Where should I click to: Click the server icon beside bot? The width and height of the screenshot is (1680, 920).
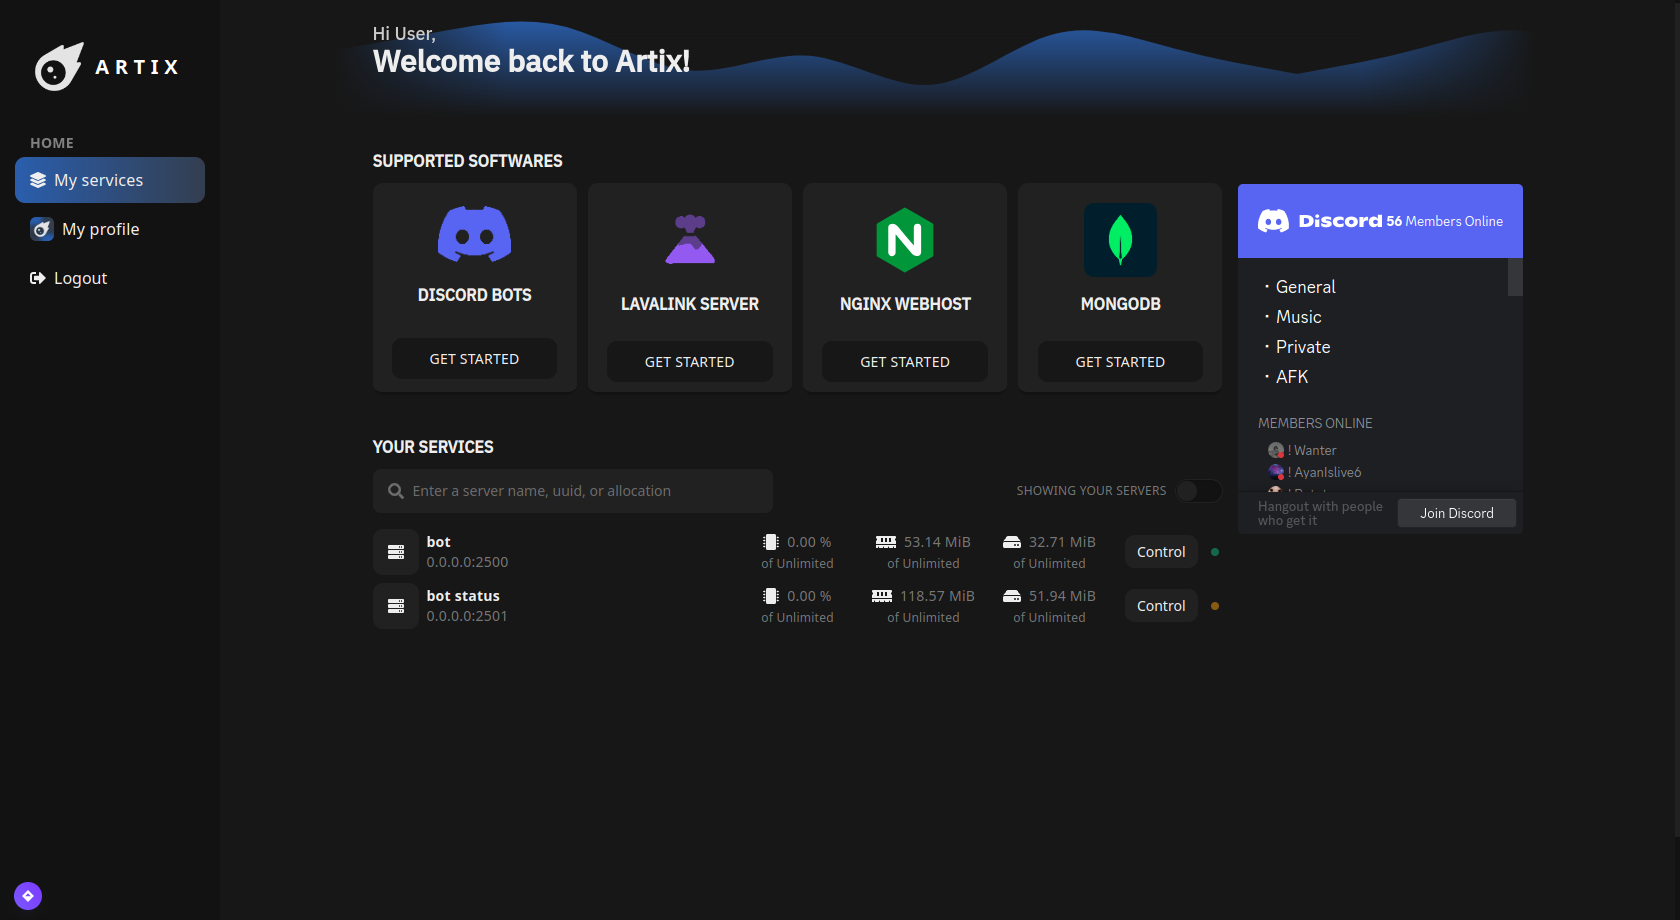point(396,552)
